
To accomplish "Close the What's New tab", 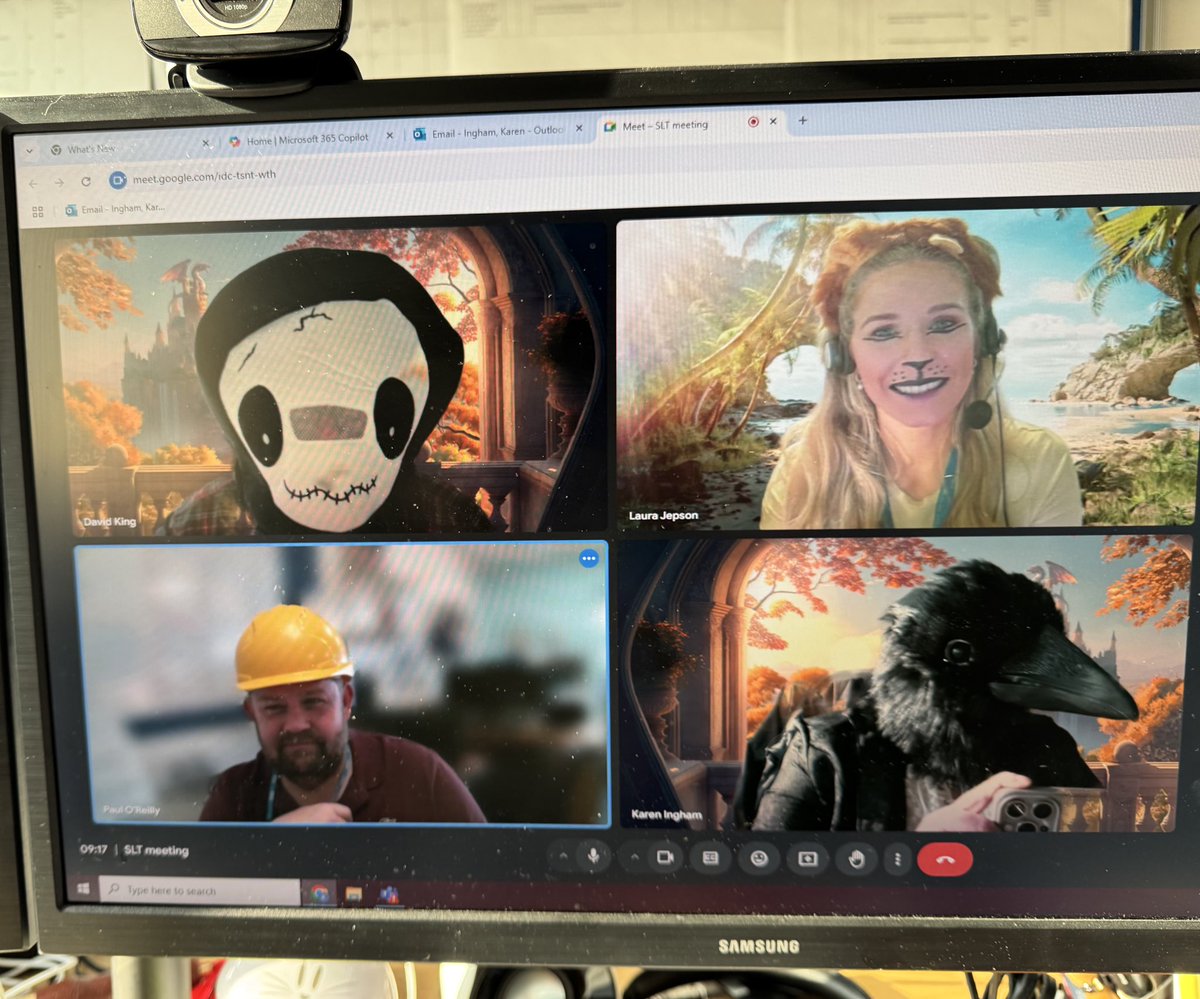I will [x=206, y=144].
